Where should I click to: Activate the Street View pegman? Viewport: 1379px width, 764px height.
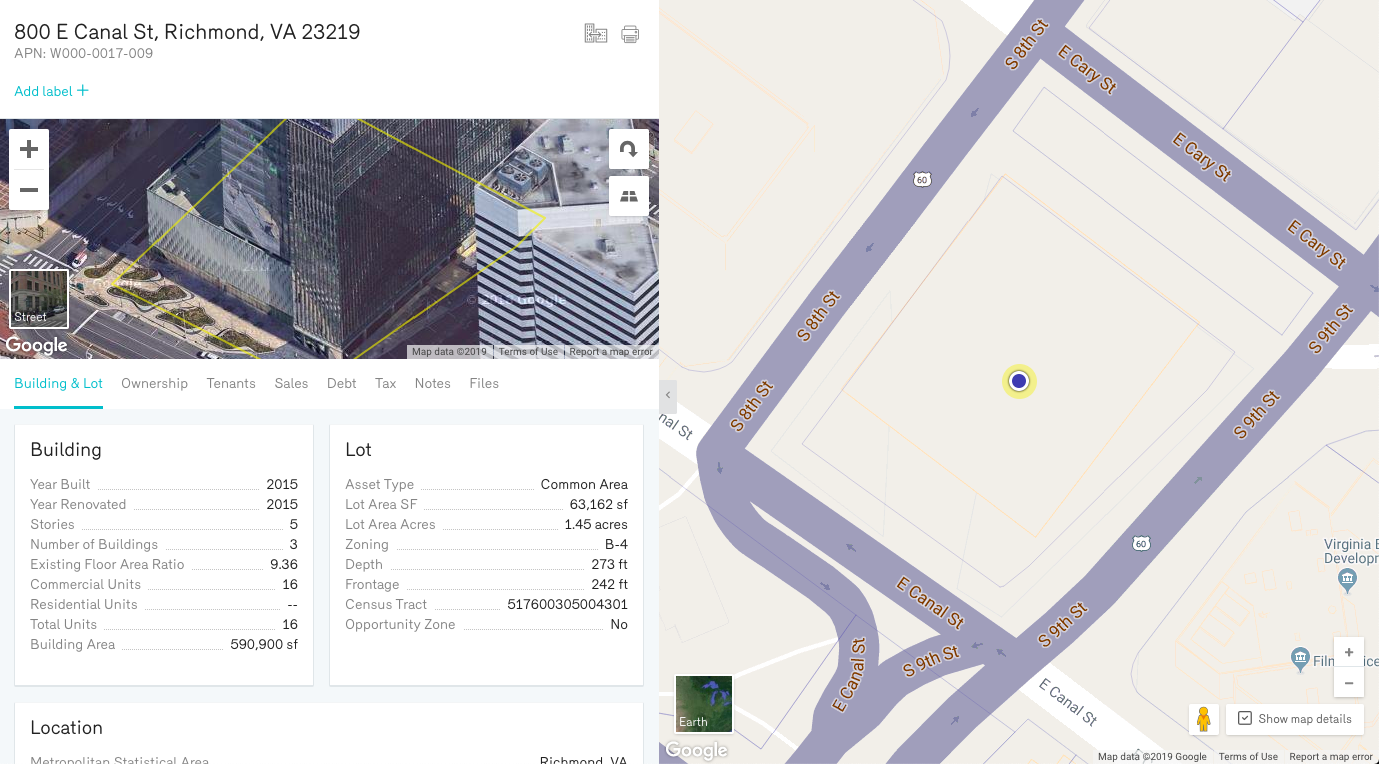point(1204,719)
